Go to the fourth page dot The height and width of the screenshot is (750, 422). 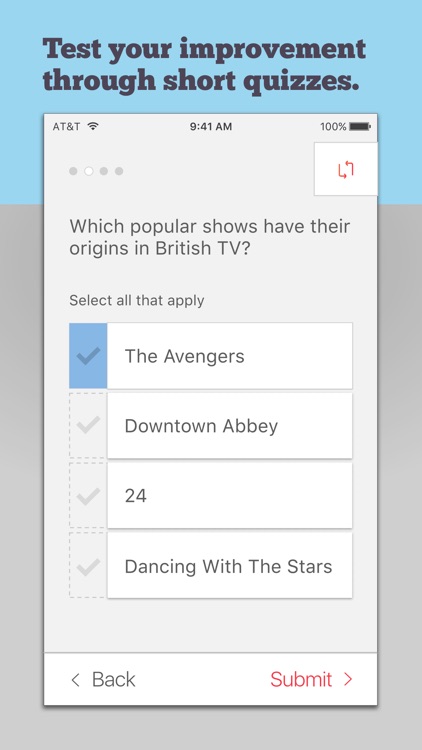[119, 171]
